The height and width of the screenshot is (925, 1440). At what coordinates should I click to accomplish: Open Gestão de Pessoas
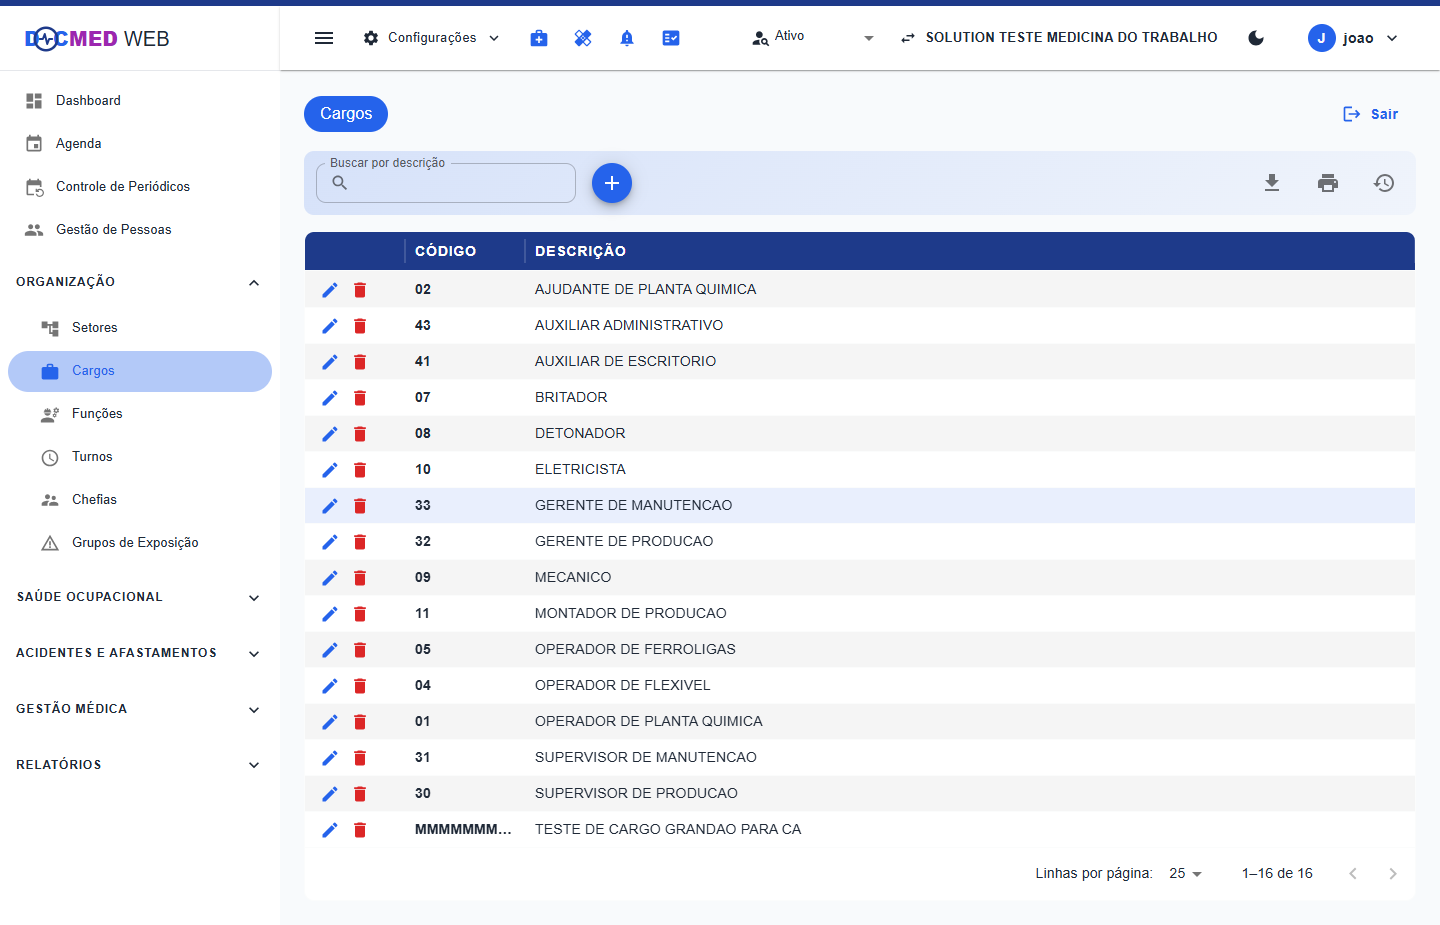point(140,230)
